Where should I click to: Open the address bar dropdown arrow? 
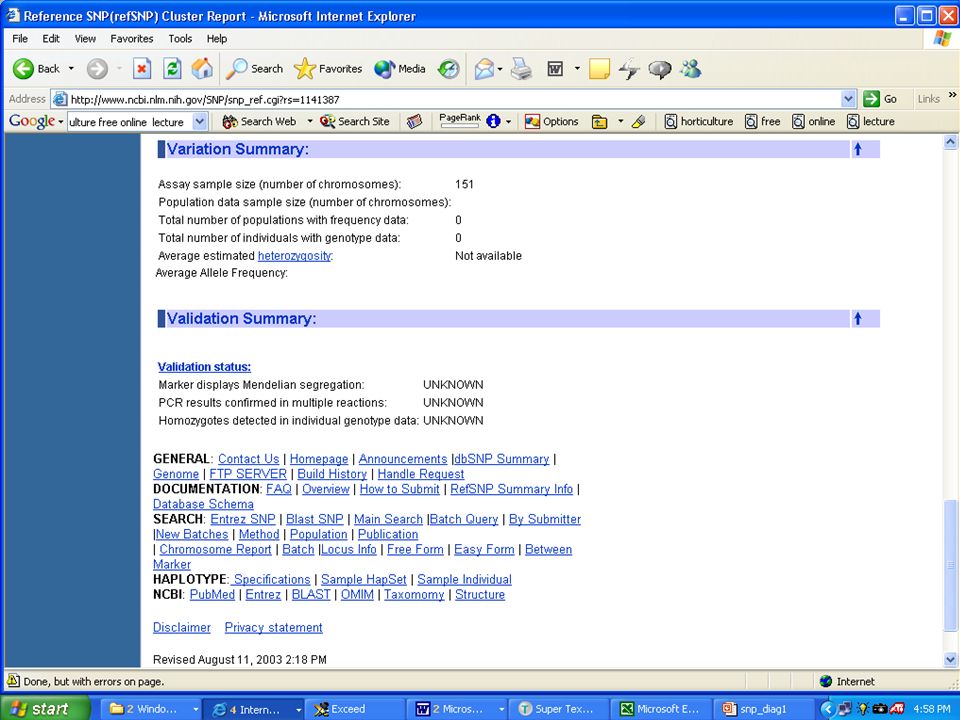click(848, 99)
